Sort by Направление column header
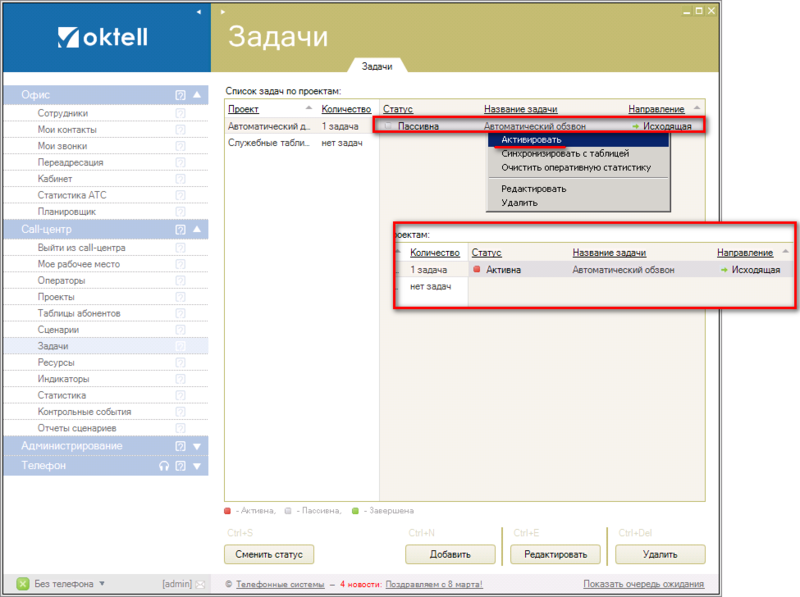 656,109
